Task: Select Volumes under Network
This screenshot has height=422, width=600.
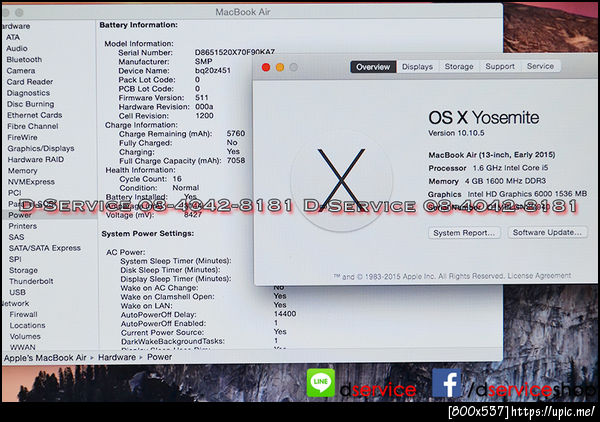Action: click(x=25, y=337)
